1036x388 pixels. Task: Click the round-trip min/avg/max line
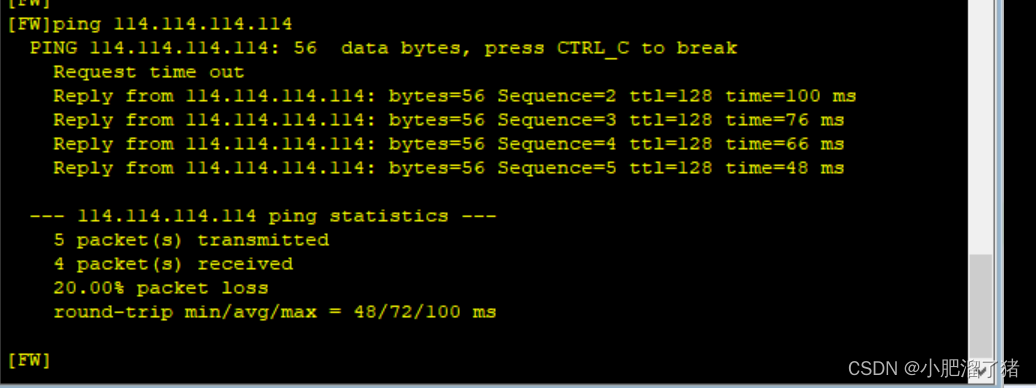pyautogui.click(x=275, y=312)
